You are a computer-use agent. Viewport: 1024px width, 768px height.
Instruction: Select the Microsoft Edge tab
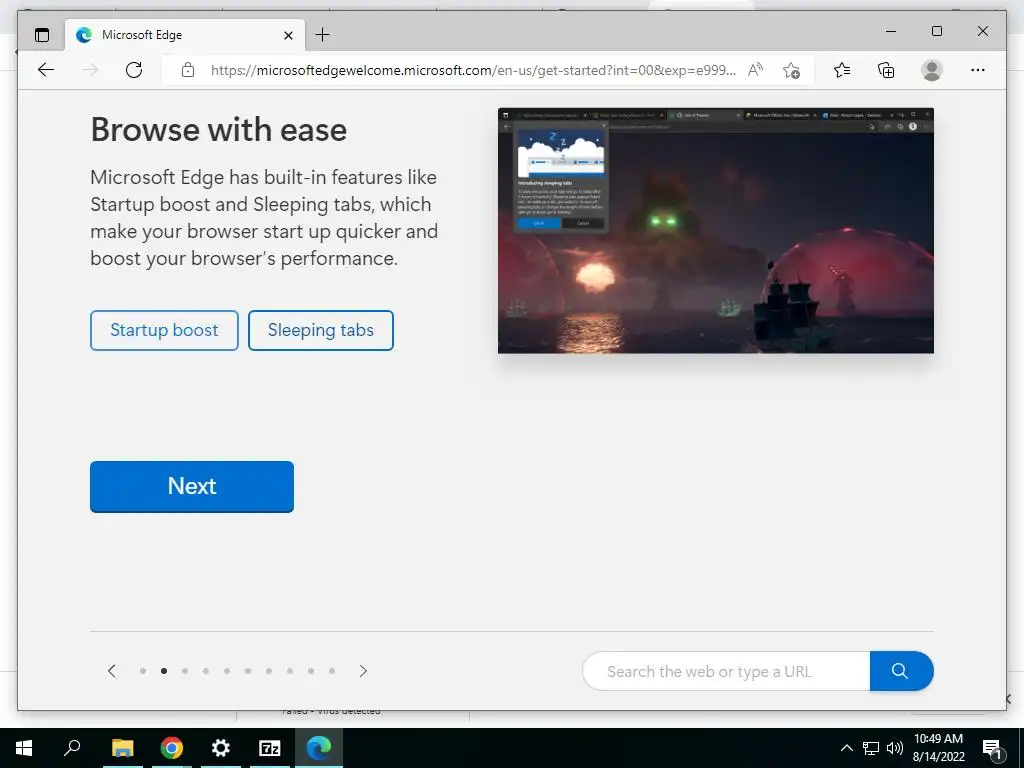coord(184,35)
